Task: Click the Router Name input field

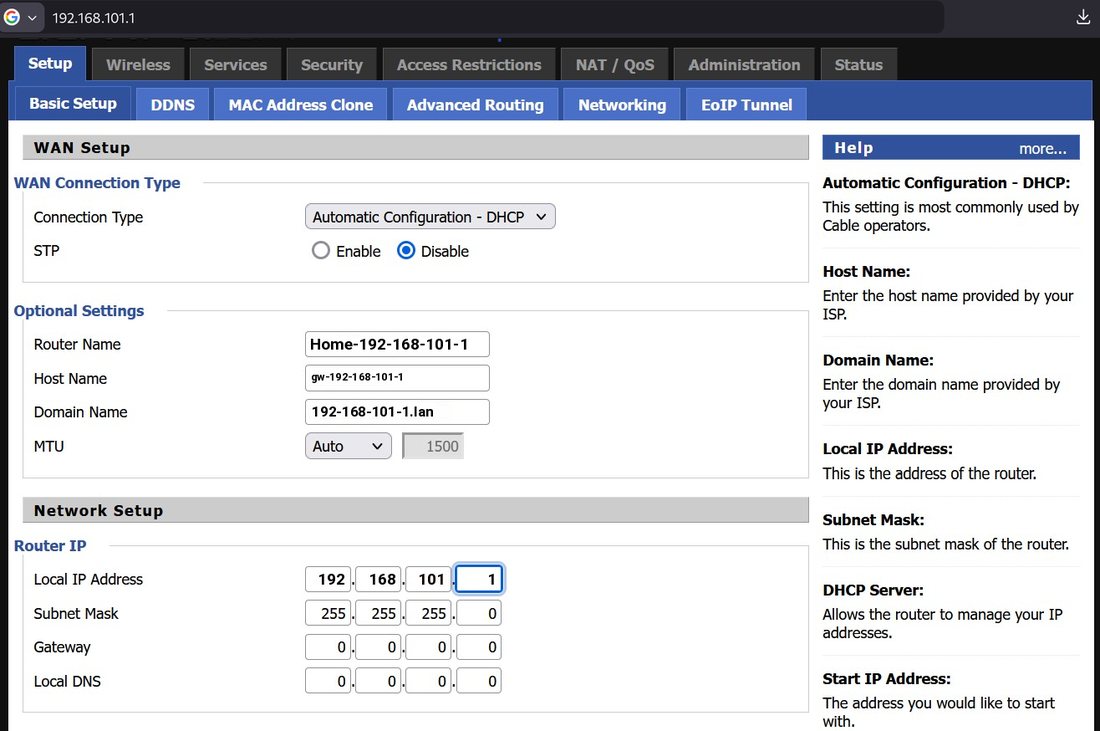Action: pyautogui.click(x=397, y=344)
